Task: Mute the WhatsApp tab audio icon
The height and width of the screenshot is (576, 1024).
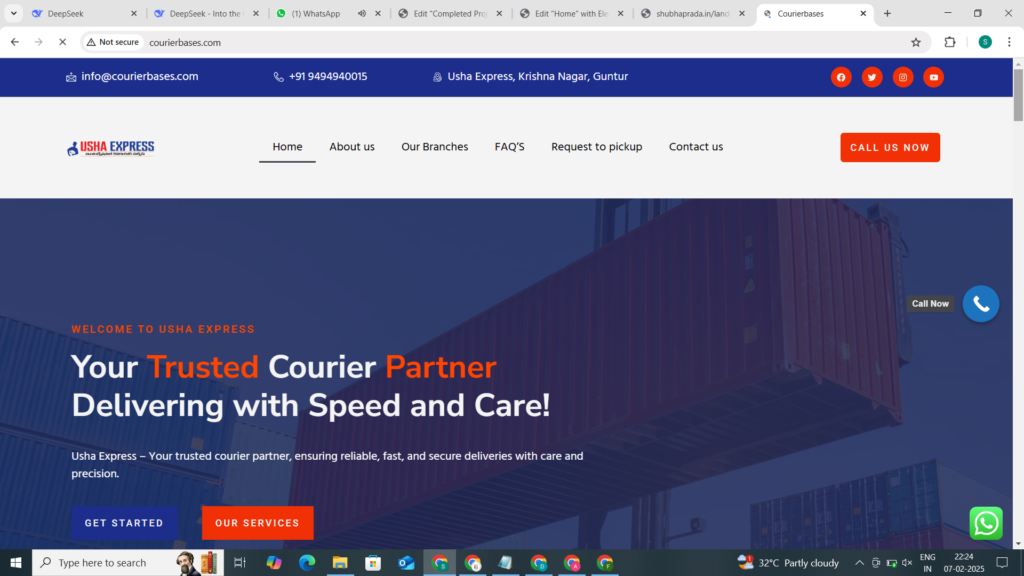Action: tap(362, 13)
